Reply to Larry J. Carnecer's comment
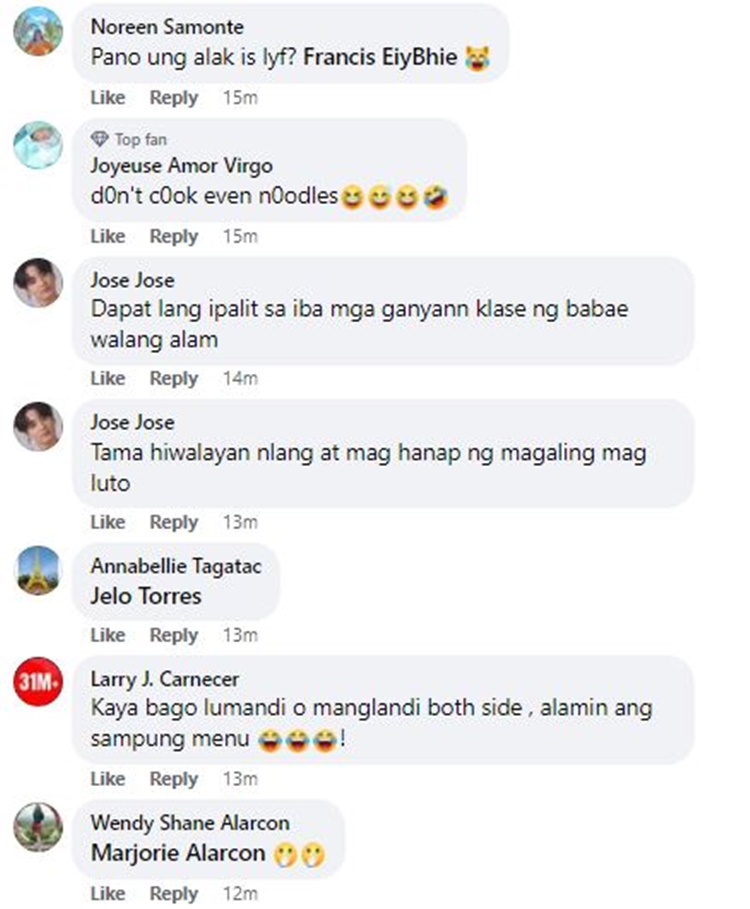Screen dimensions: 750x909 pyautogui.click(x=174, y=779)
